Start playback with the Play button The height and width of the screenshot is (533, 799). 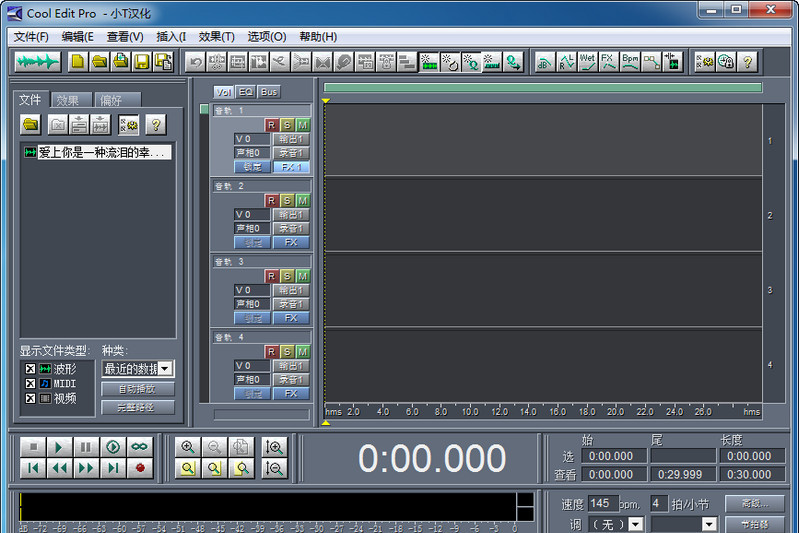click(x=59, y=447)
